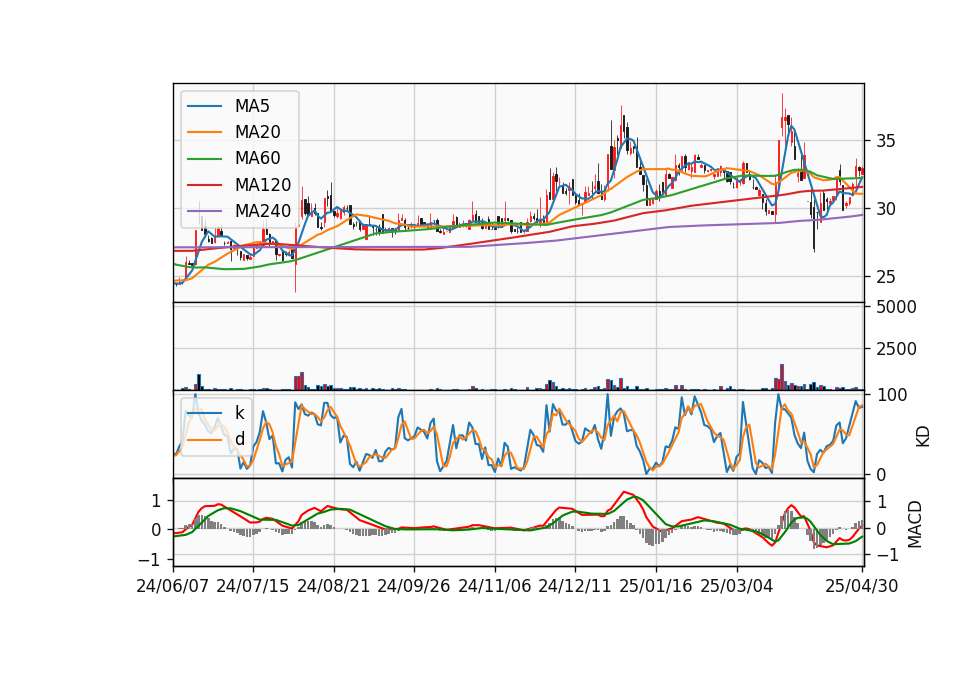The width and height of the screenshot is (960, 690).
Task: Click the MA60 legend label
Action: tap(258, 159)
